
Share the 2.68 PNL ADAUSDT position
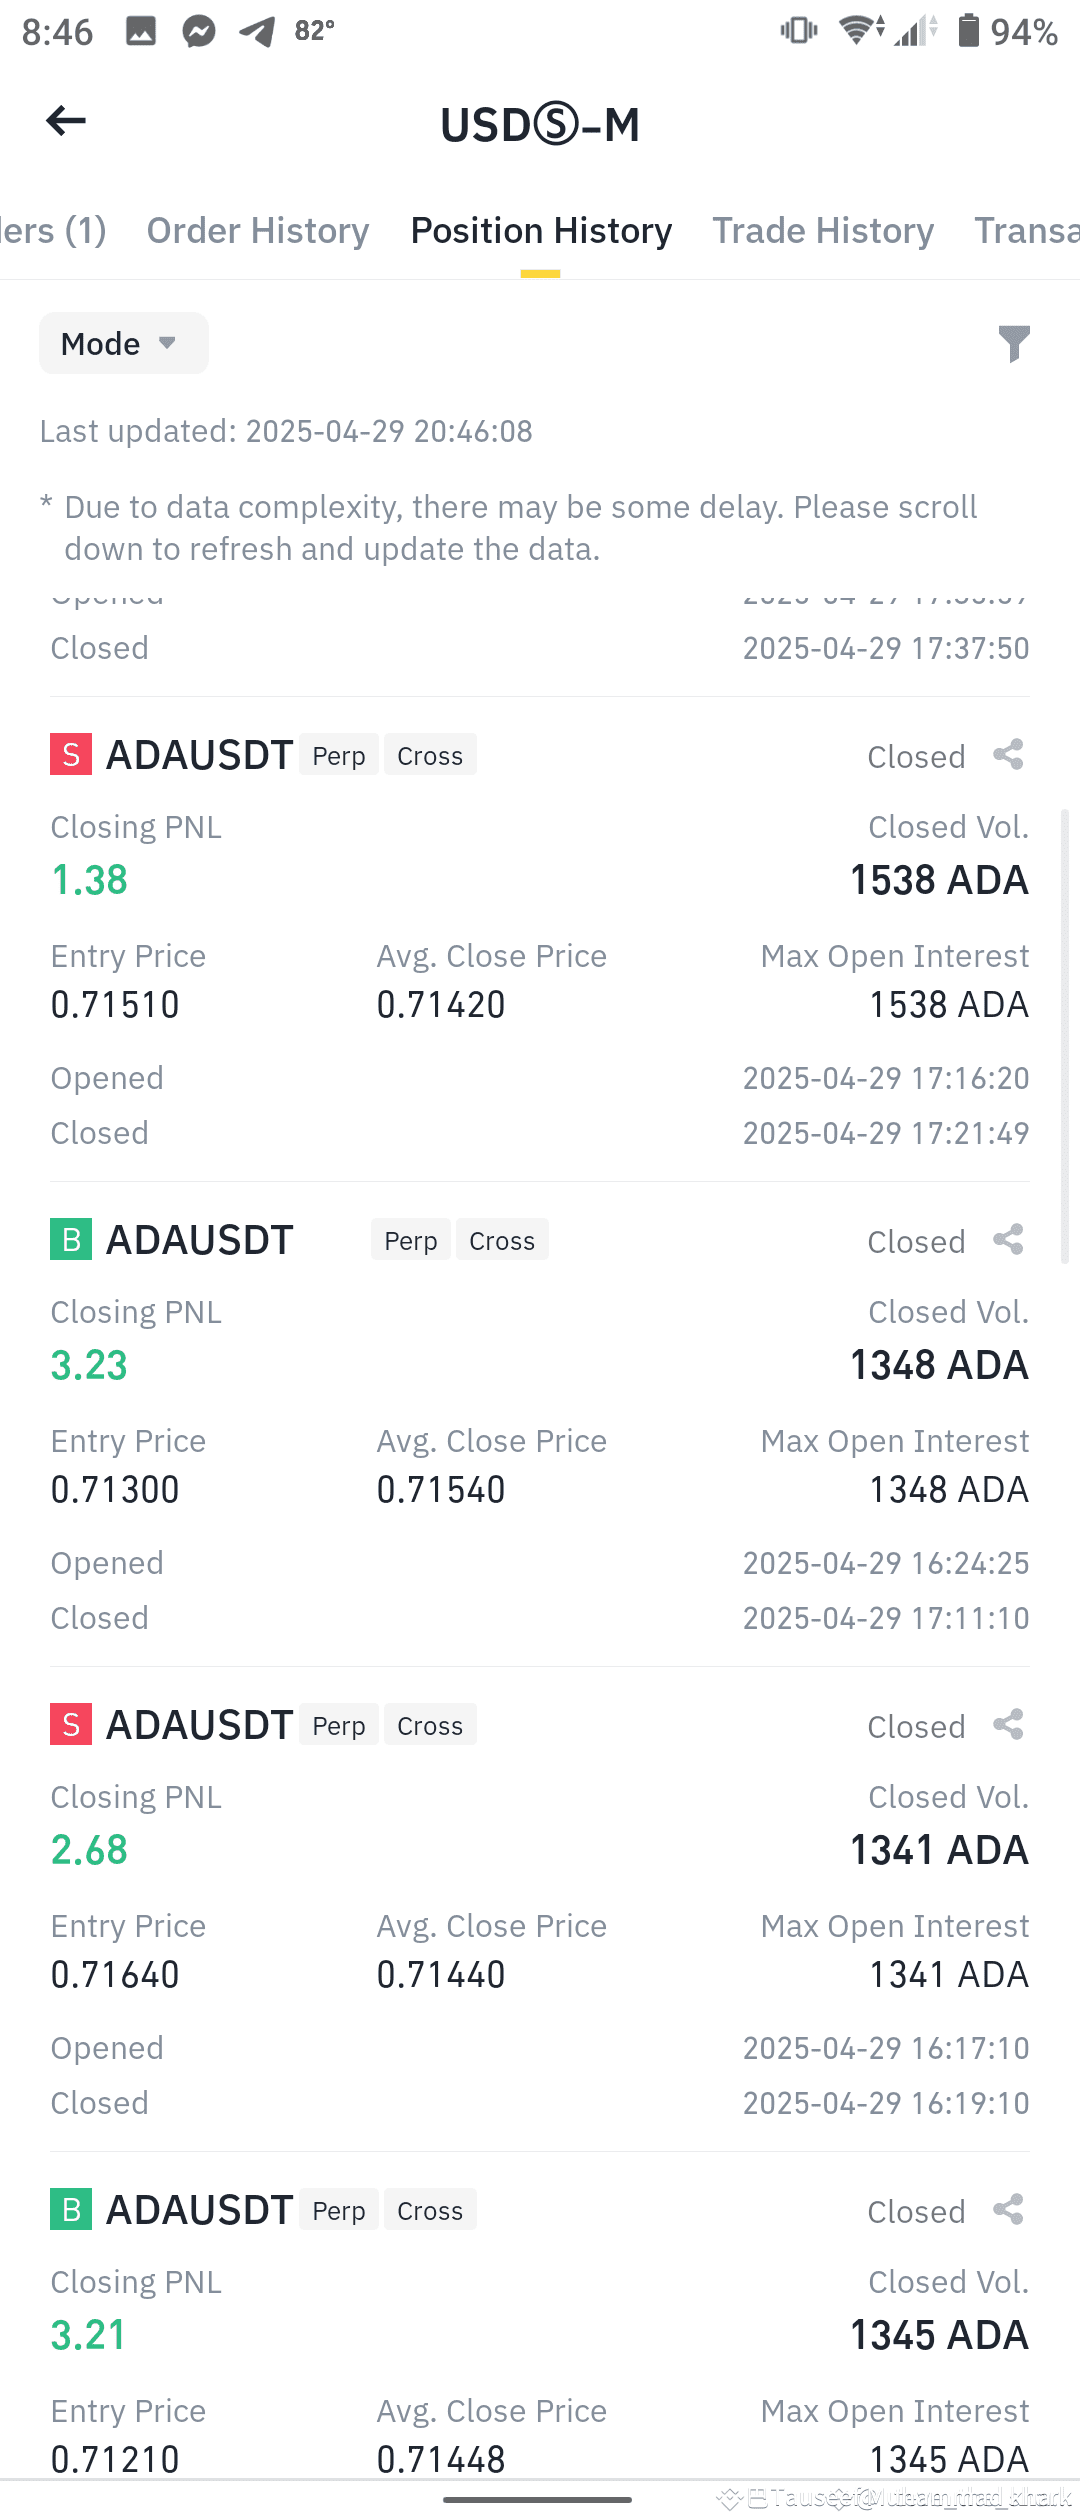point(1008,1725)
